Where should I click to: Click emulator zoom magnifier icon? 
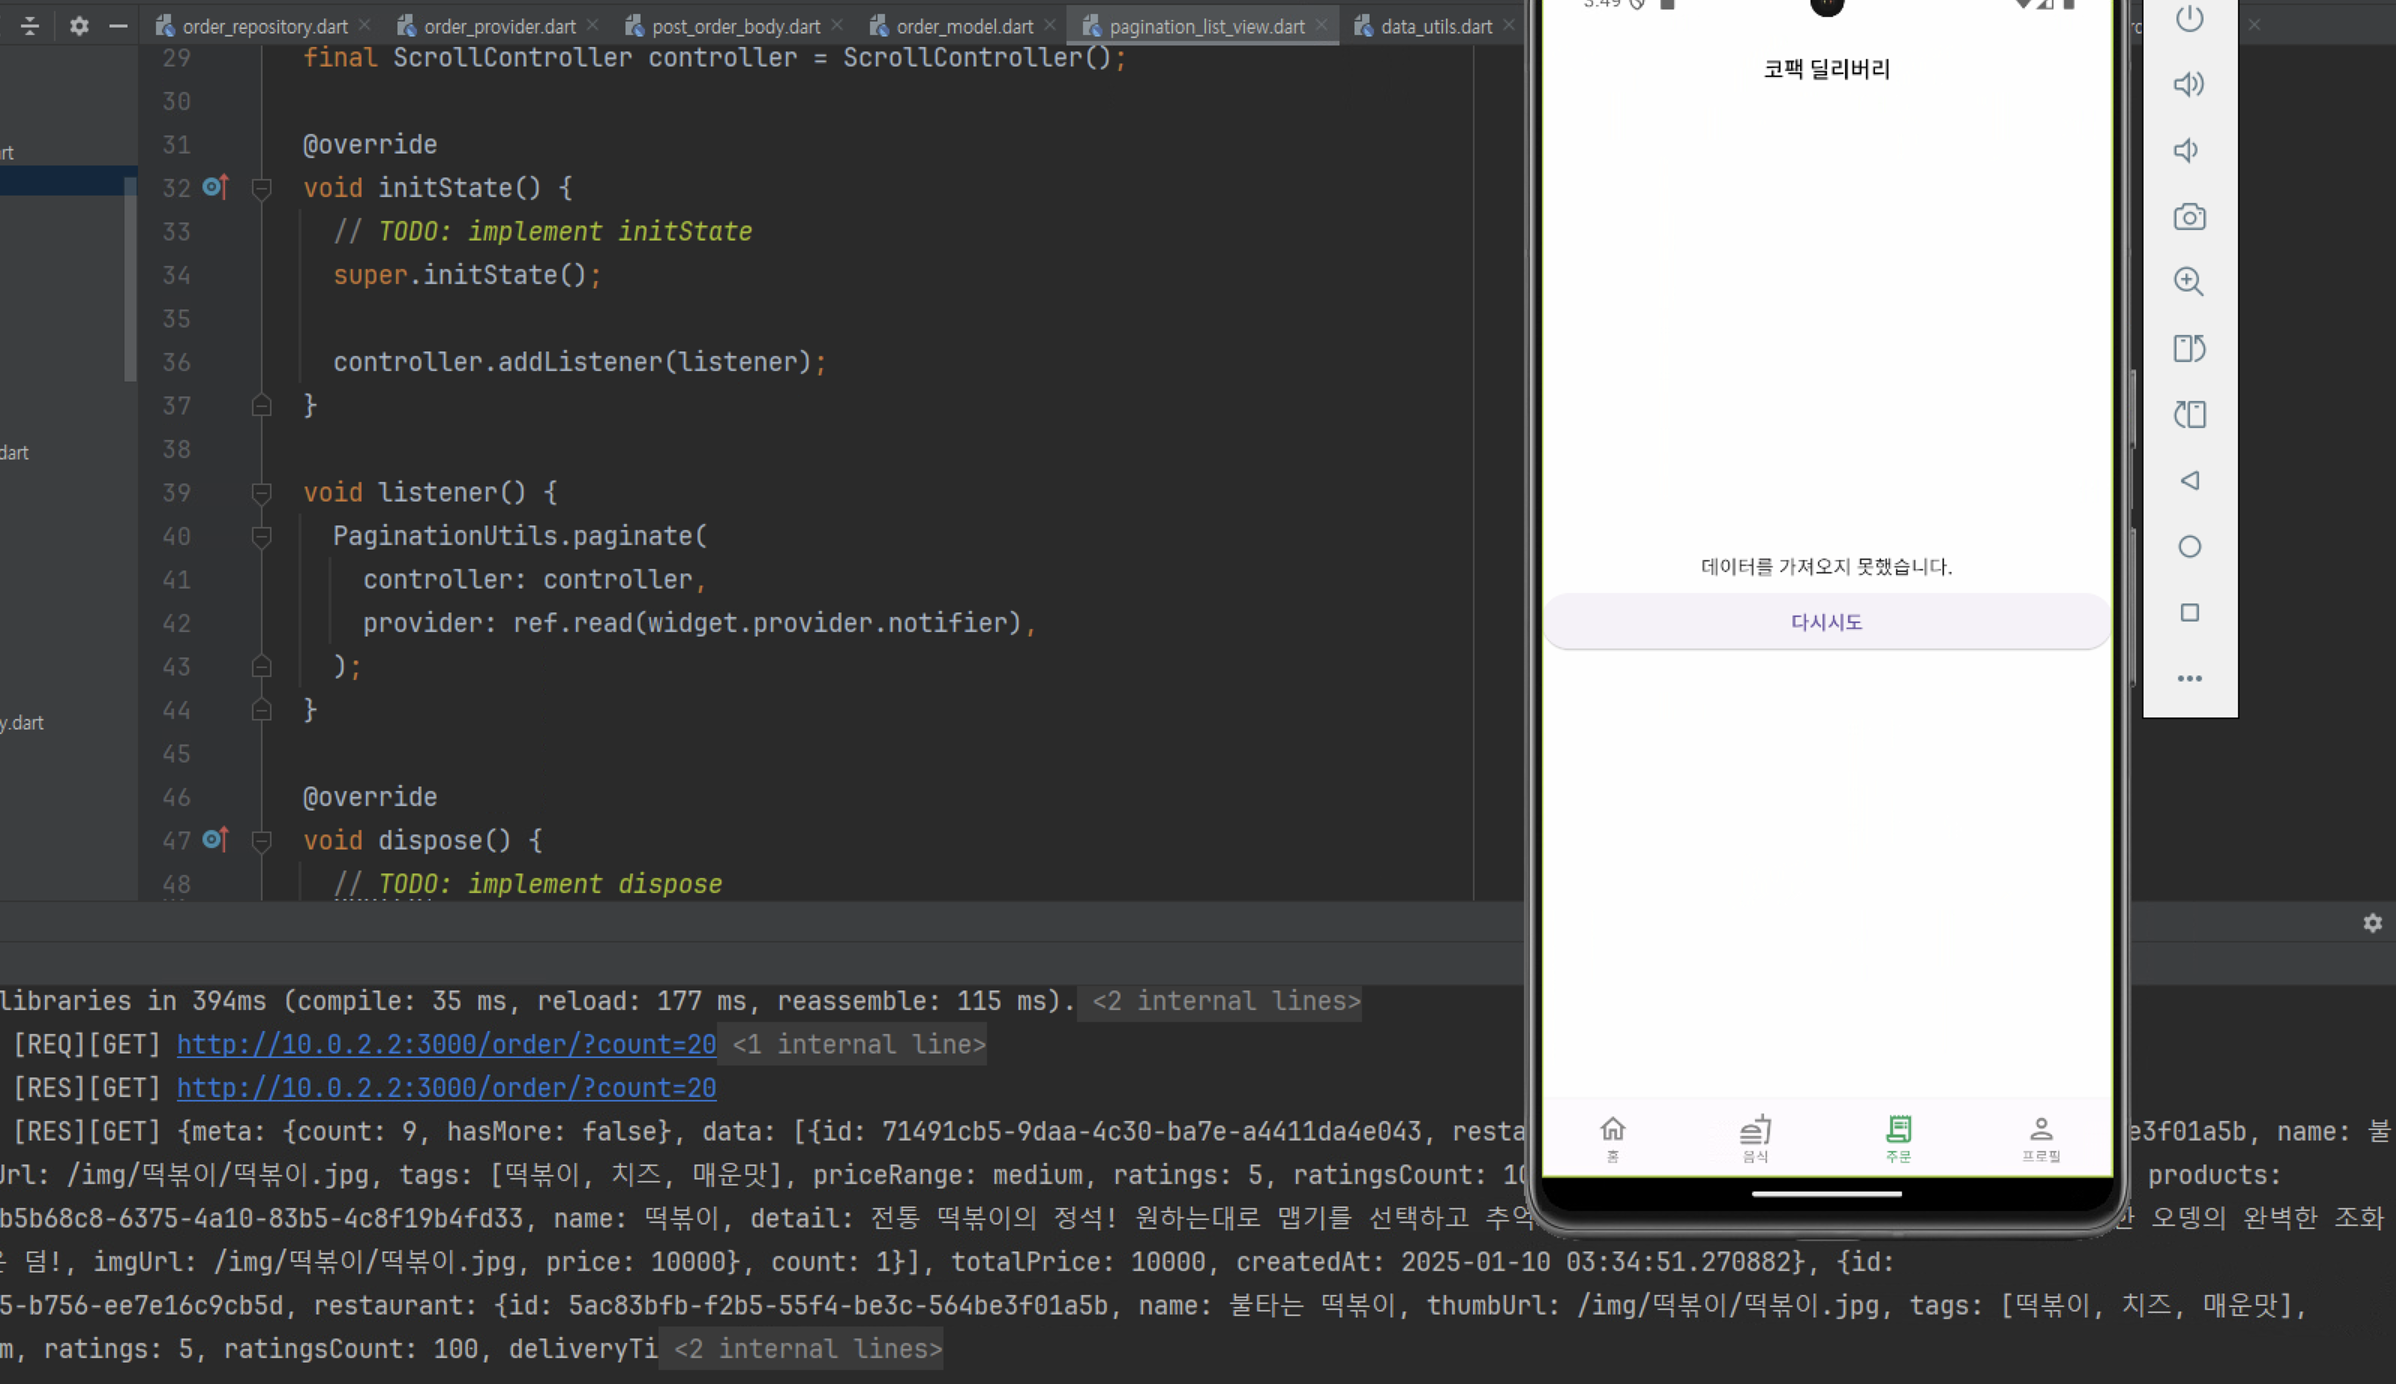coord(2189,282)
